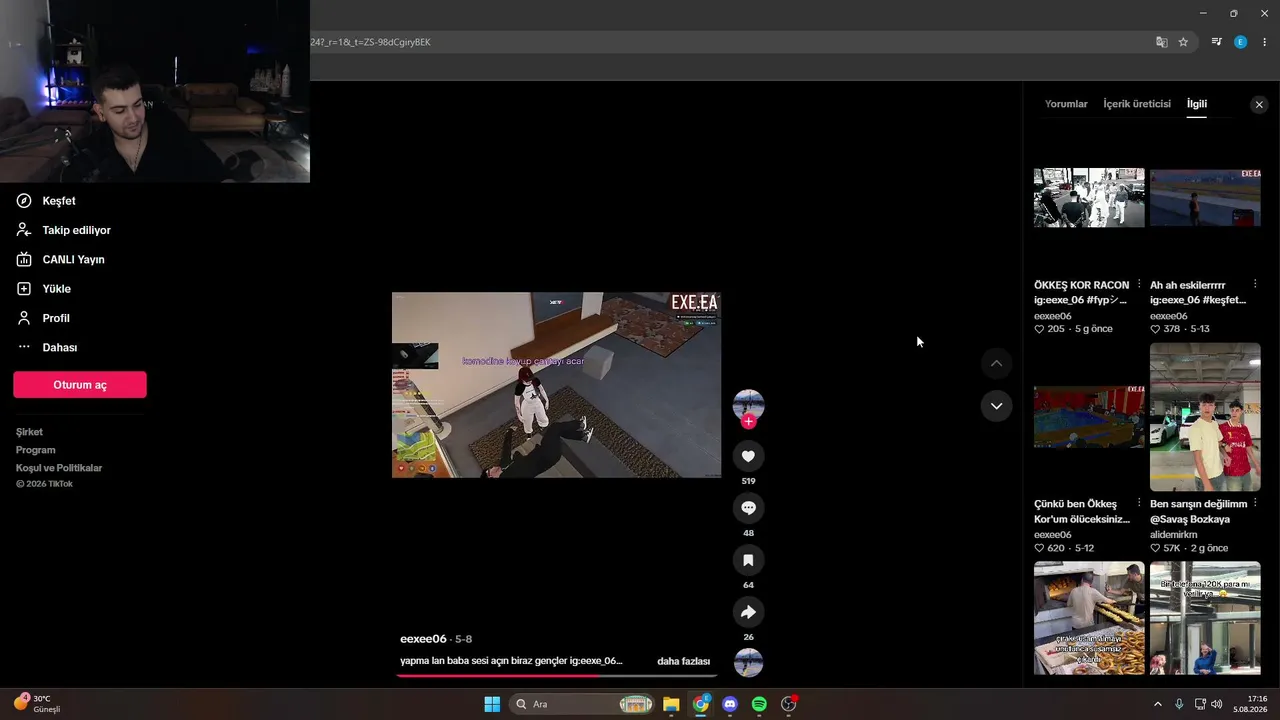Expand Dahası menu in sidebar
The height and width of the screenshot is (720, 1280).
tap(46, 347)
